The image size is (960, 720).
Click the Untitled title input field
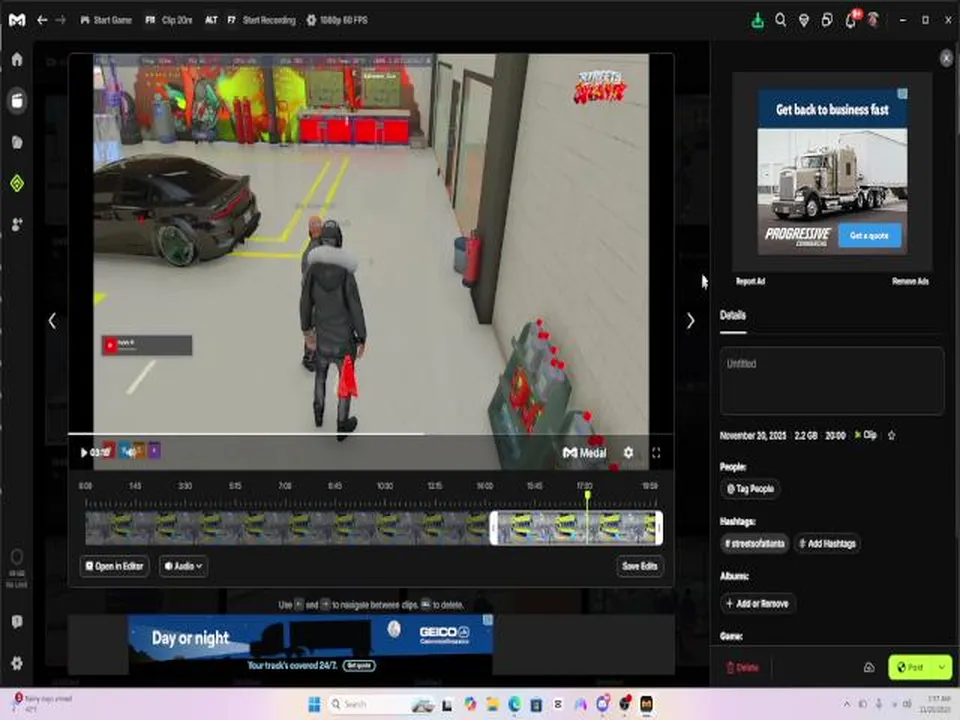[x=831, y=381]
